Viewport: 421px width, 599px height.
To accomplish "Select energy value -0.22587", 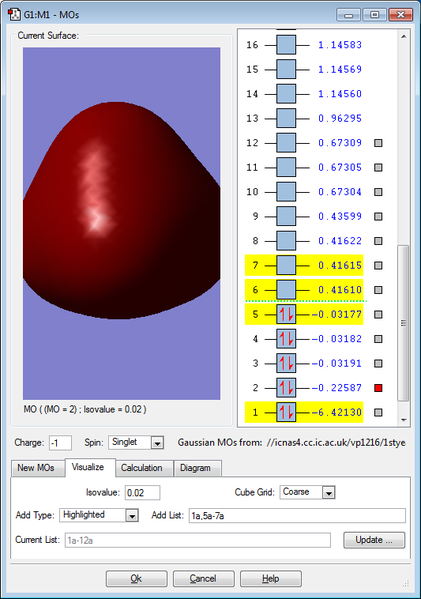I will click(336, 388).
